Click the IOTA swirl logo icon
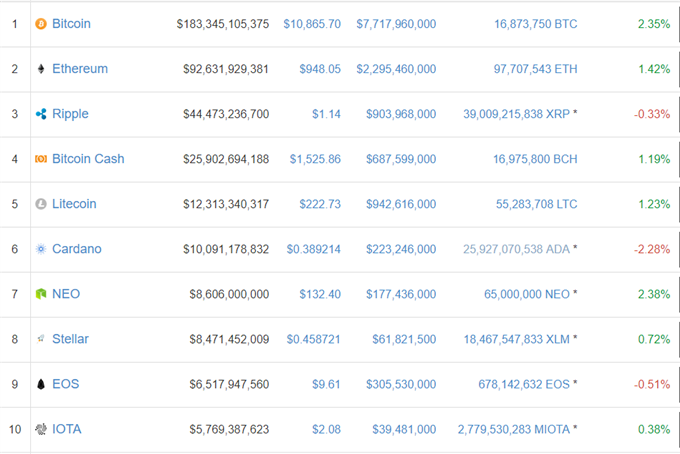This screenshot has height=454, width=680. [41, 429]
